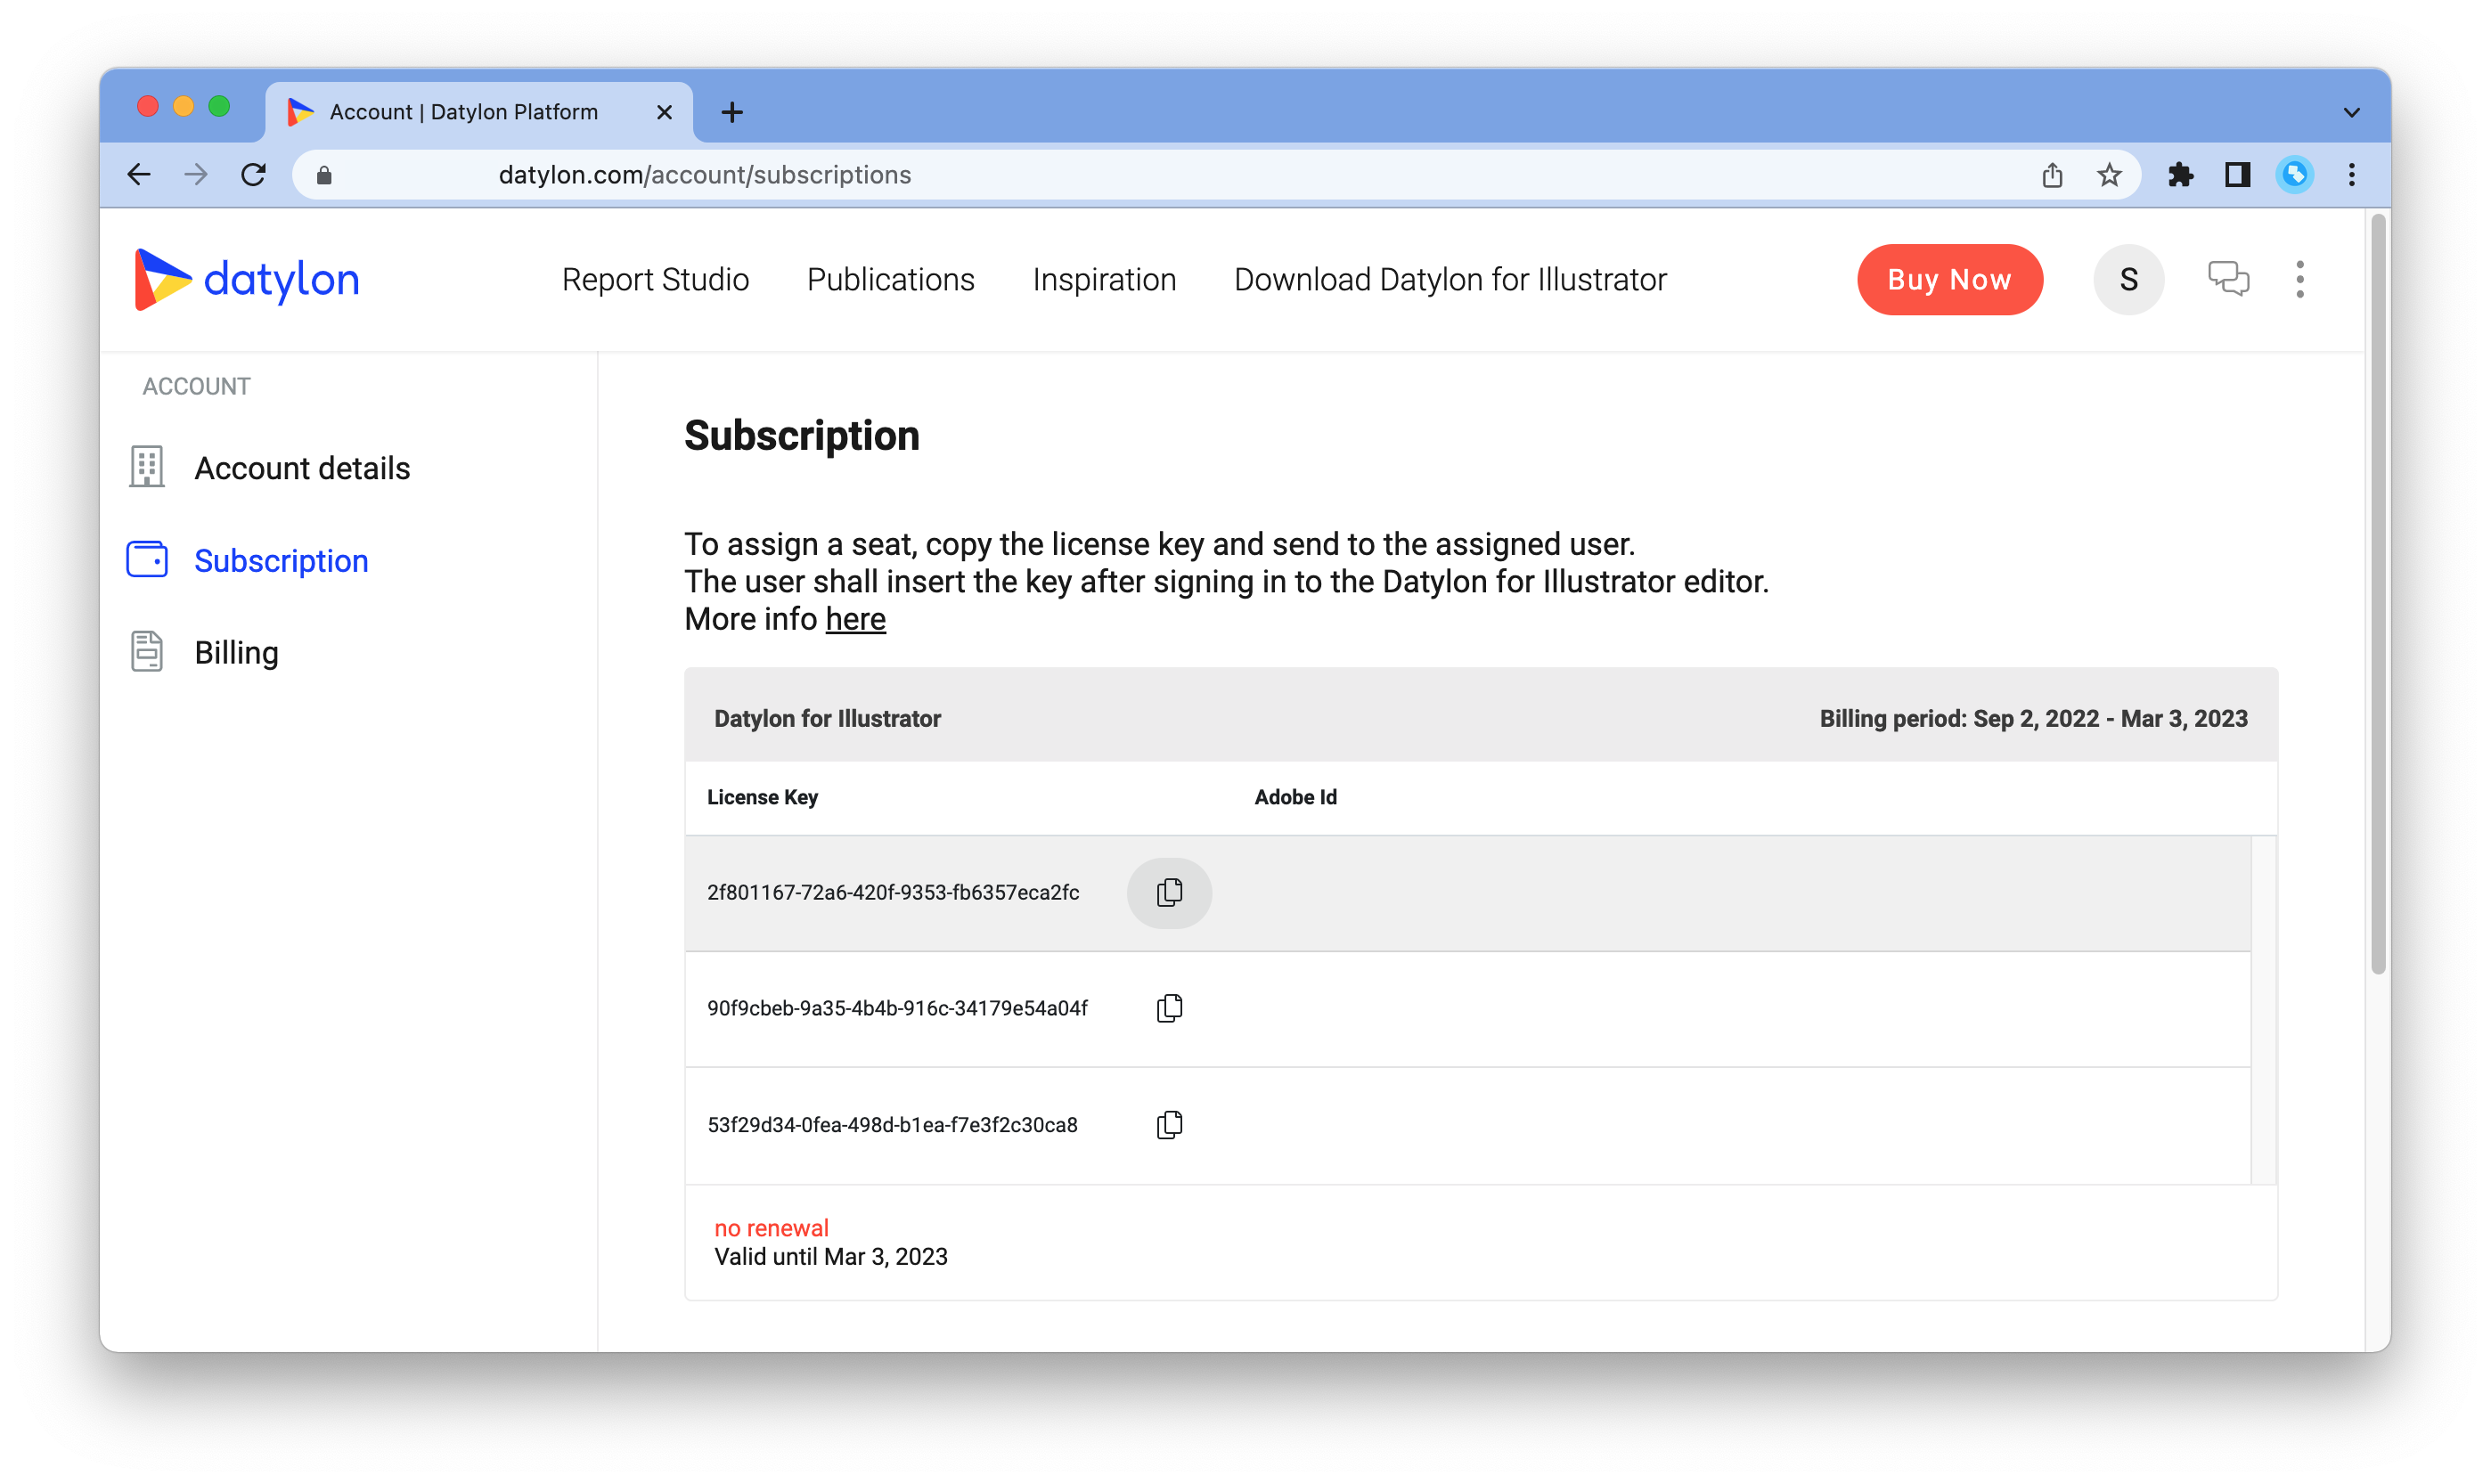The image size is (2491, 1484).
Task: Click the page vertical scrollbar
Action: [x=2378, y=594]
